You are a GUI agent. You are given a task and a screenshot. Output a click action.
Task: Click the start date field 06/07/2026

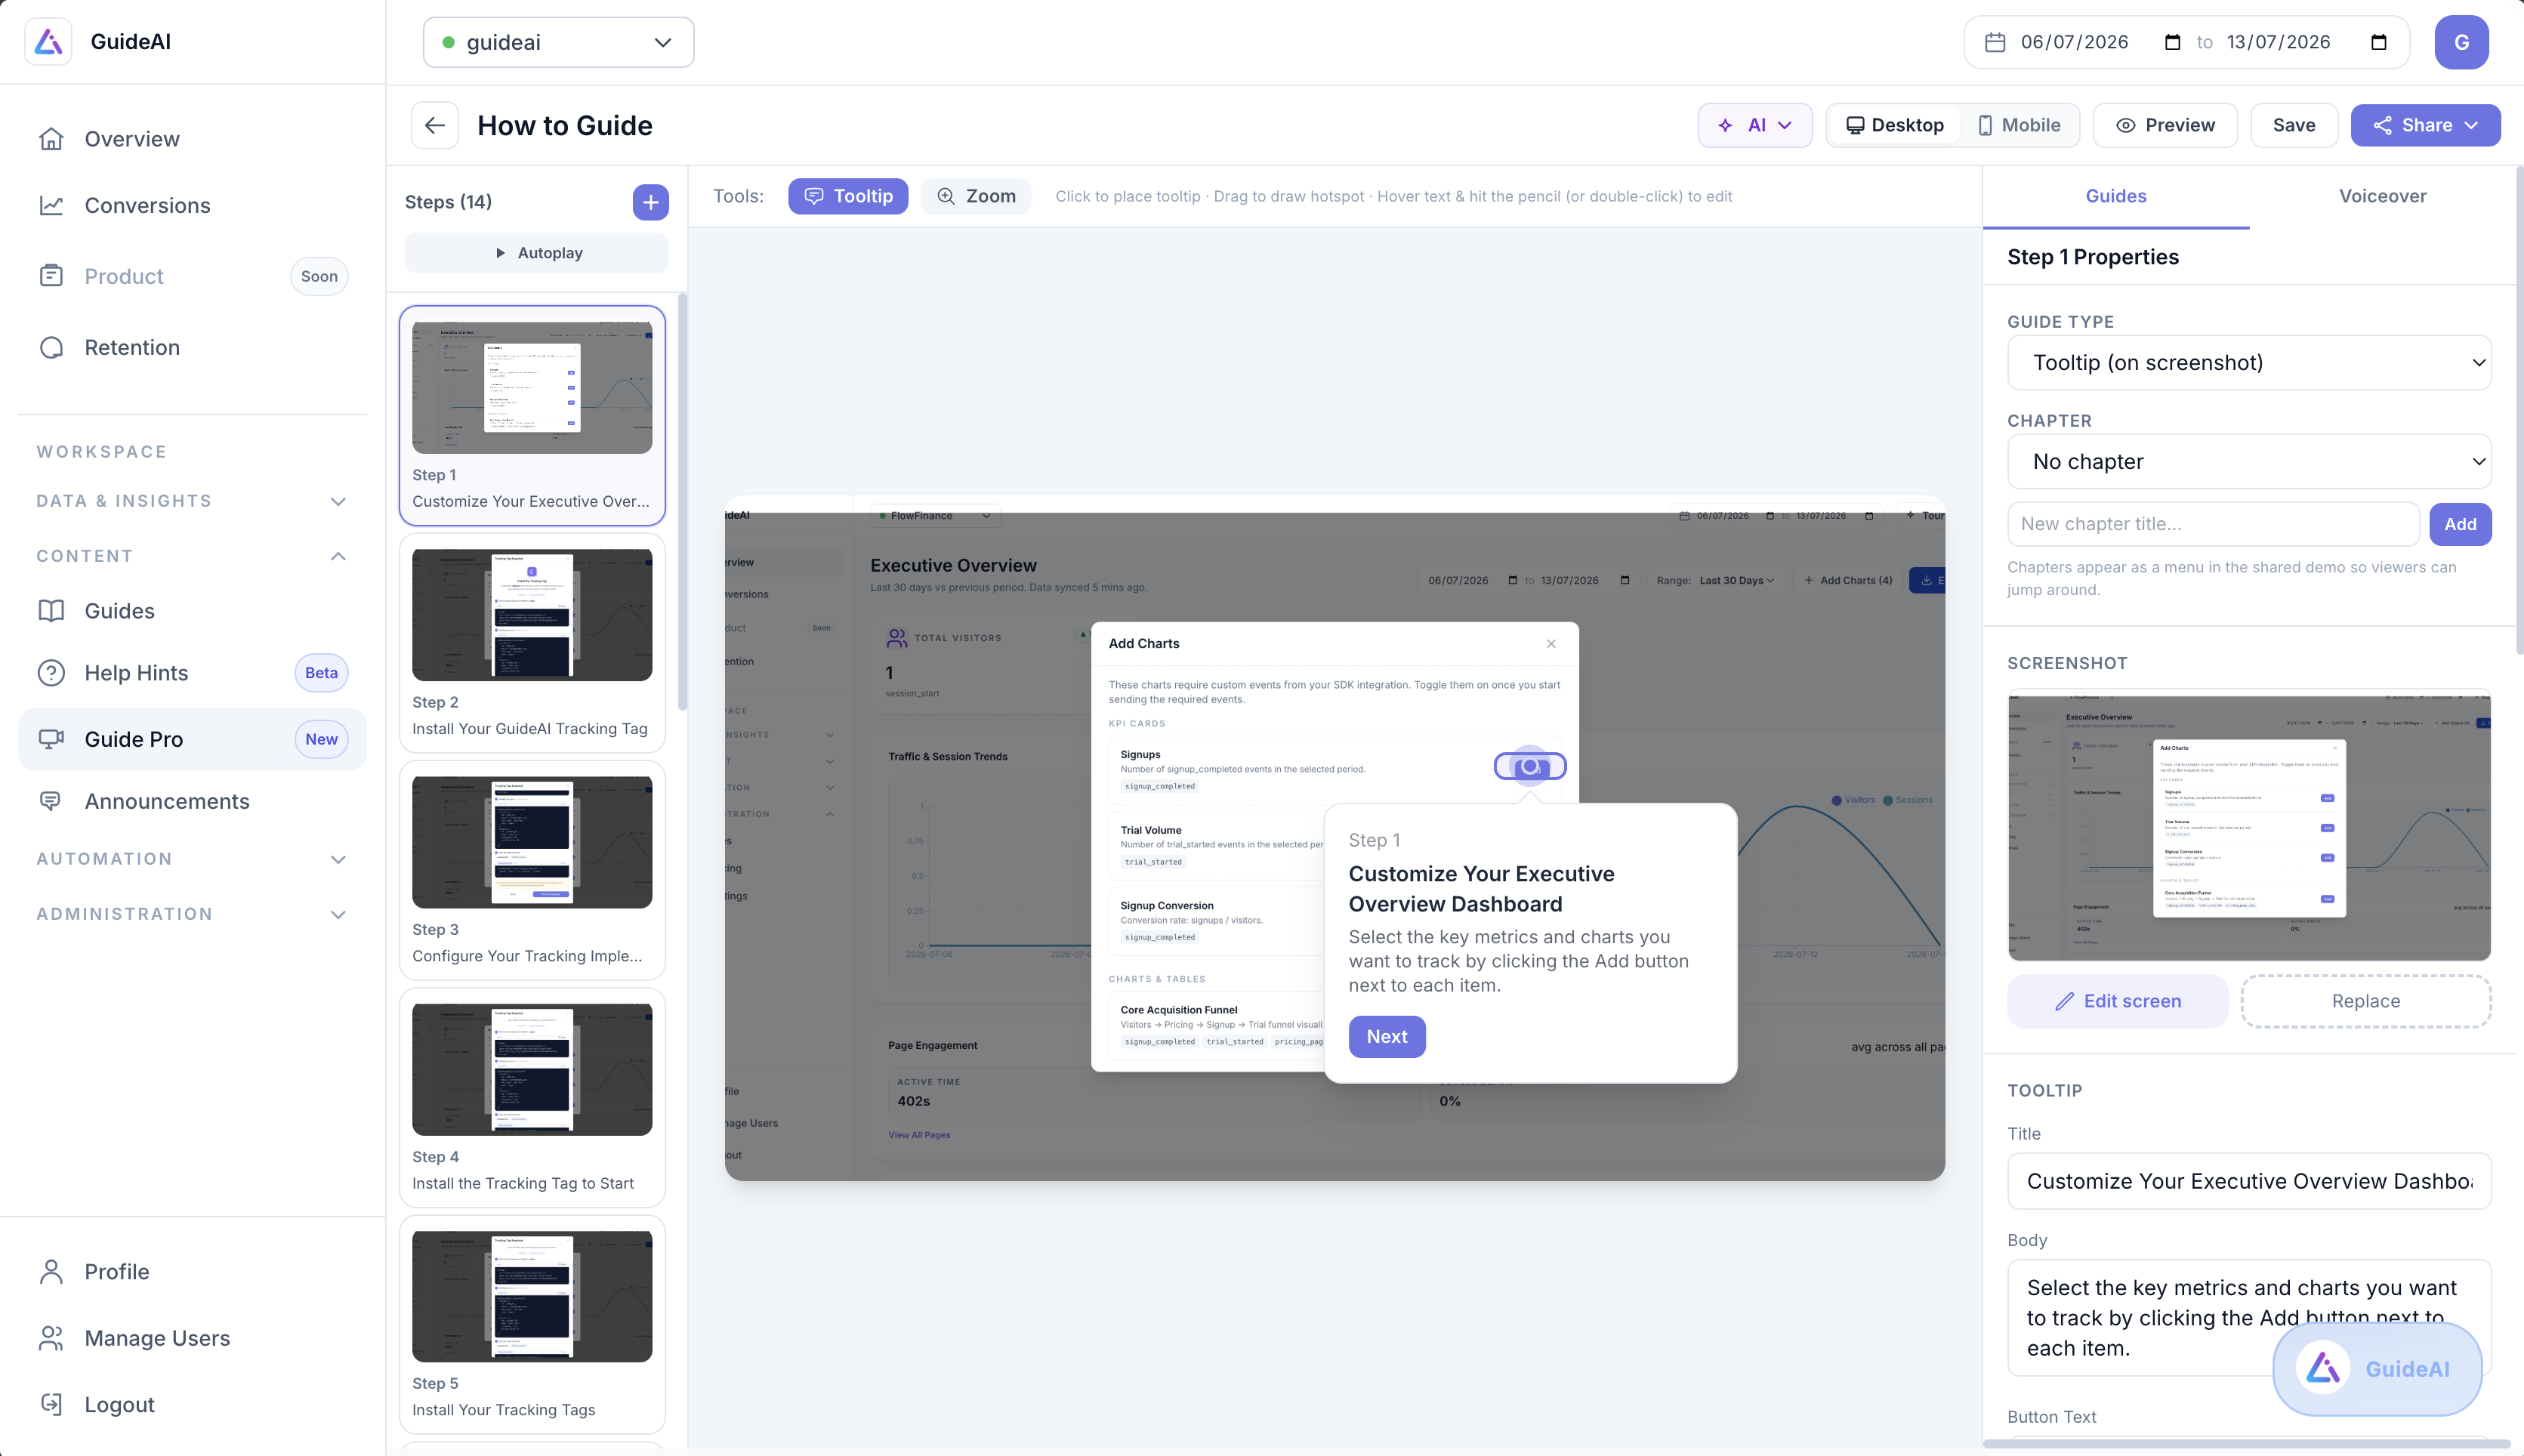[2075, 42]
